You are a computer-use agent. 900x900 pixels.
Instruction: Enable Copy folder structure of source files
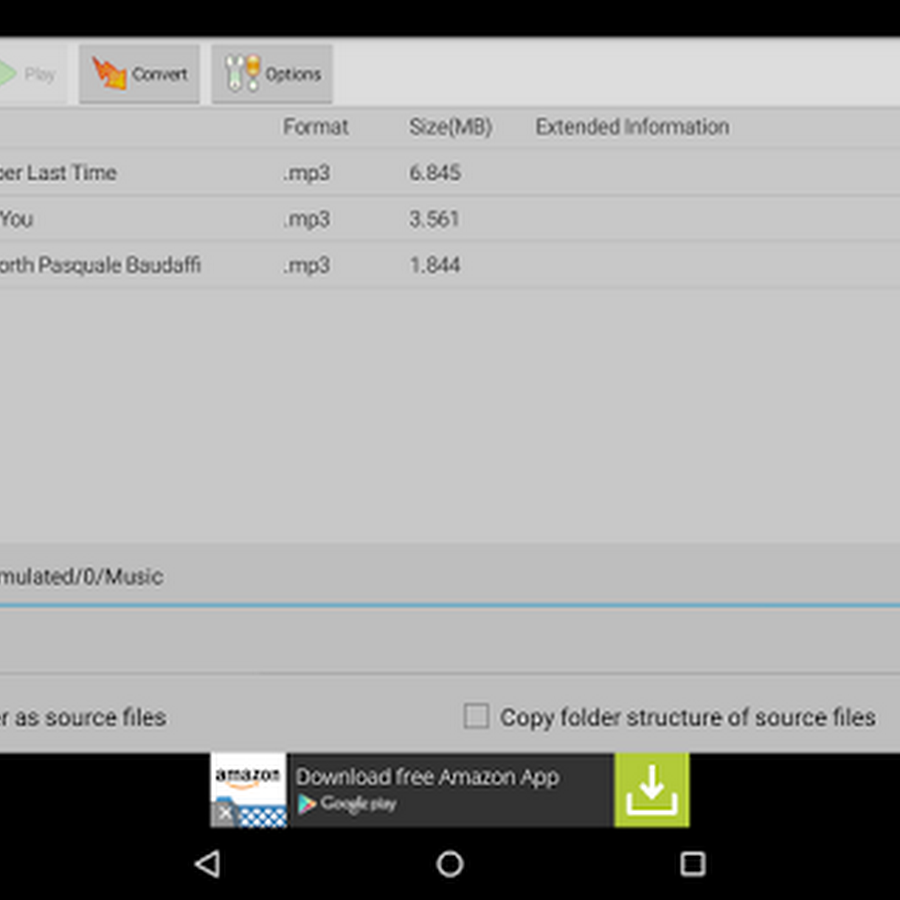(x=476, y=716)
